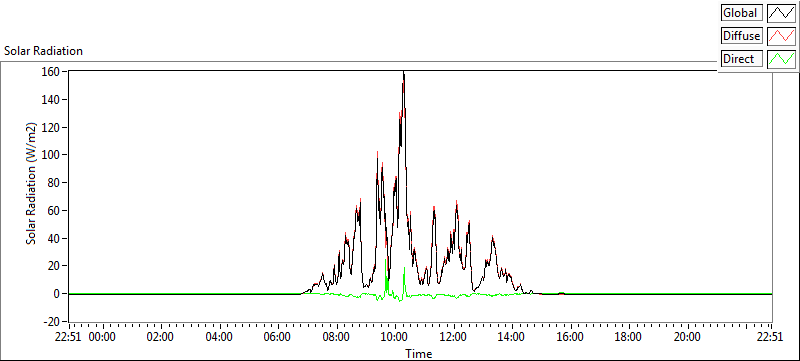Open the Global black line style swatch
The height and width of the screenshot is (361, 800).
tap(781, 13)
